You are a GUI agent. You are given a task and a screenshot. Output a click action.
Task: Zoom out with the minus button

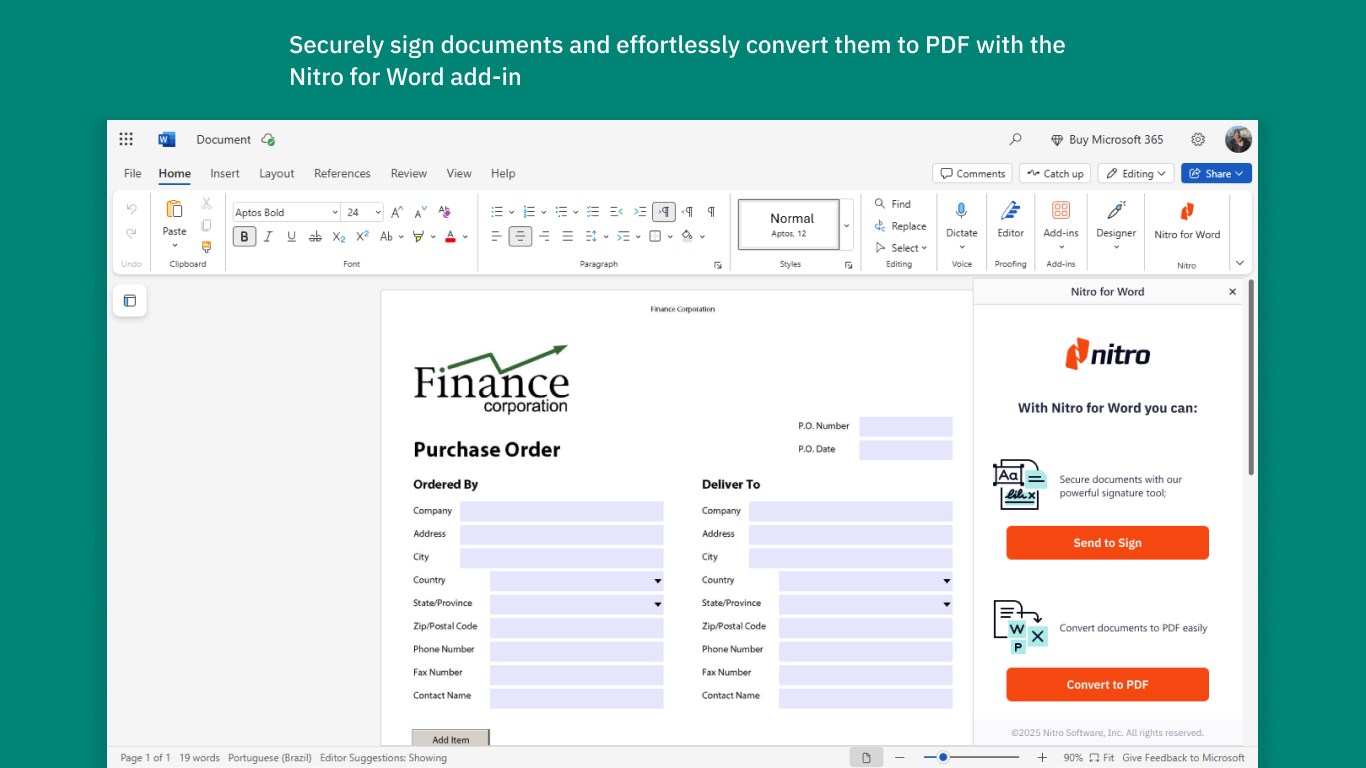[900, 758]
